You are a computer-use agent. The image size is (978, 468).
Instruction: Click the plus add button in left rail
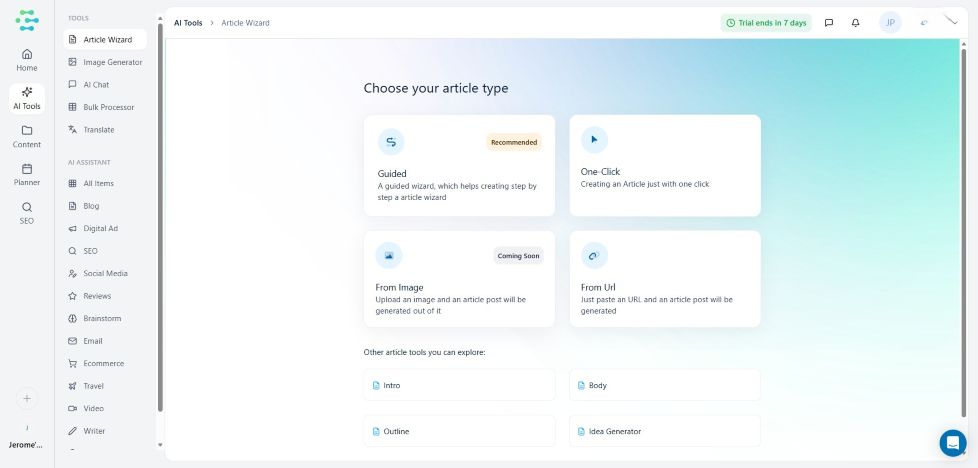[x=27, y=398]
